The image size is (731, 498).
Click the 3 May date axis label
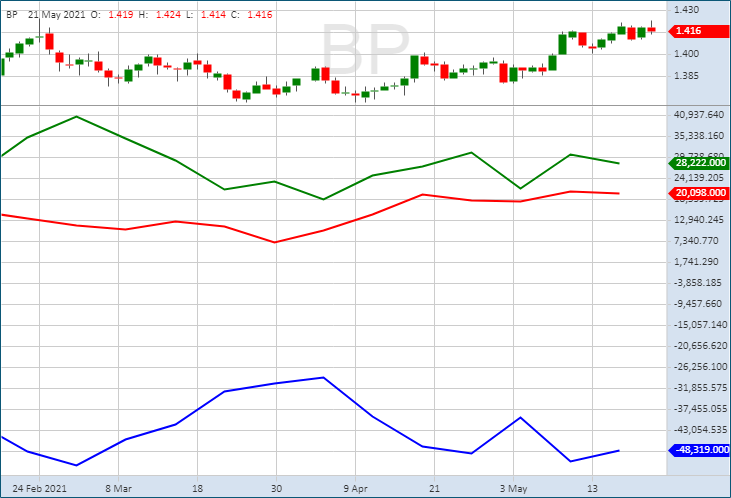[513, 488]
